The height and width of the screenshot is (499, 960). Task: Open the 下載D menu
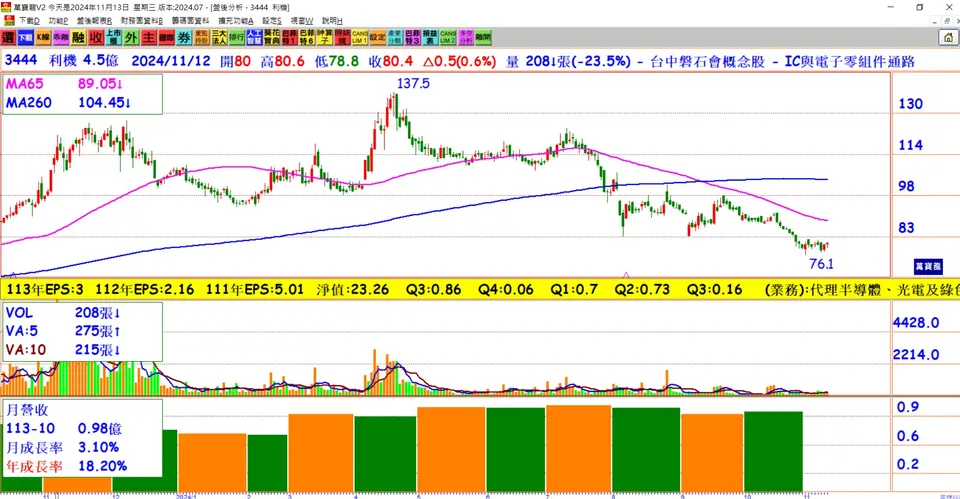(x=29, y=21)
